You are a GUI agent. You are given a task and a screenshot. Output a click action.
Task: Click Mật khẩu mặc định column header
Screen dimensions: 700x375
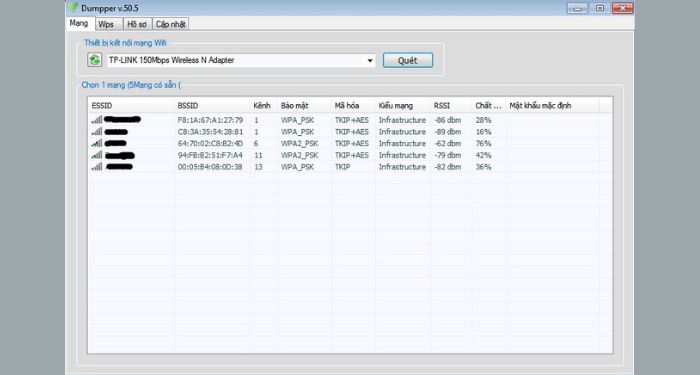(552, 105)
